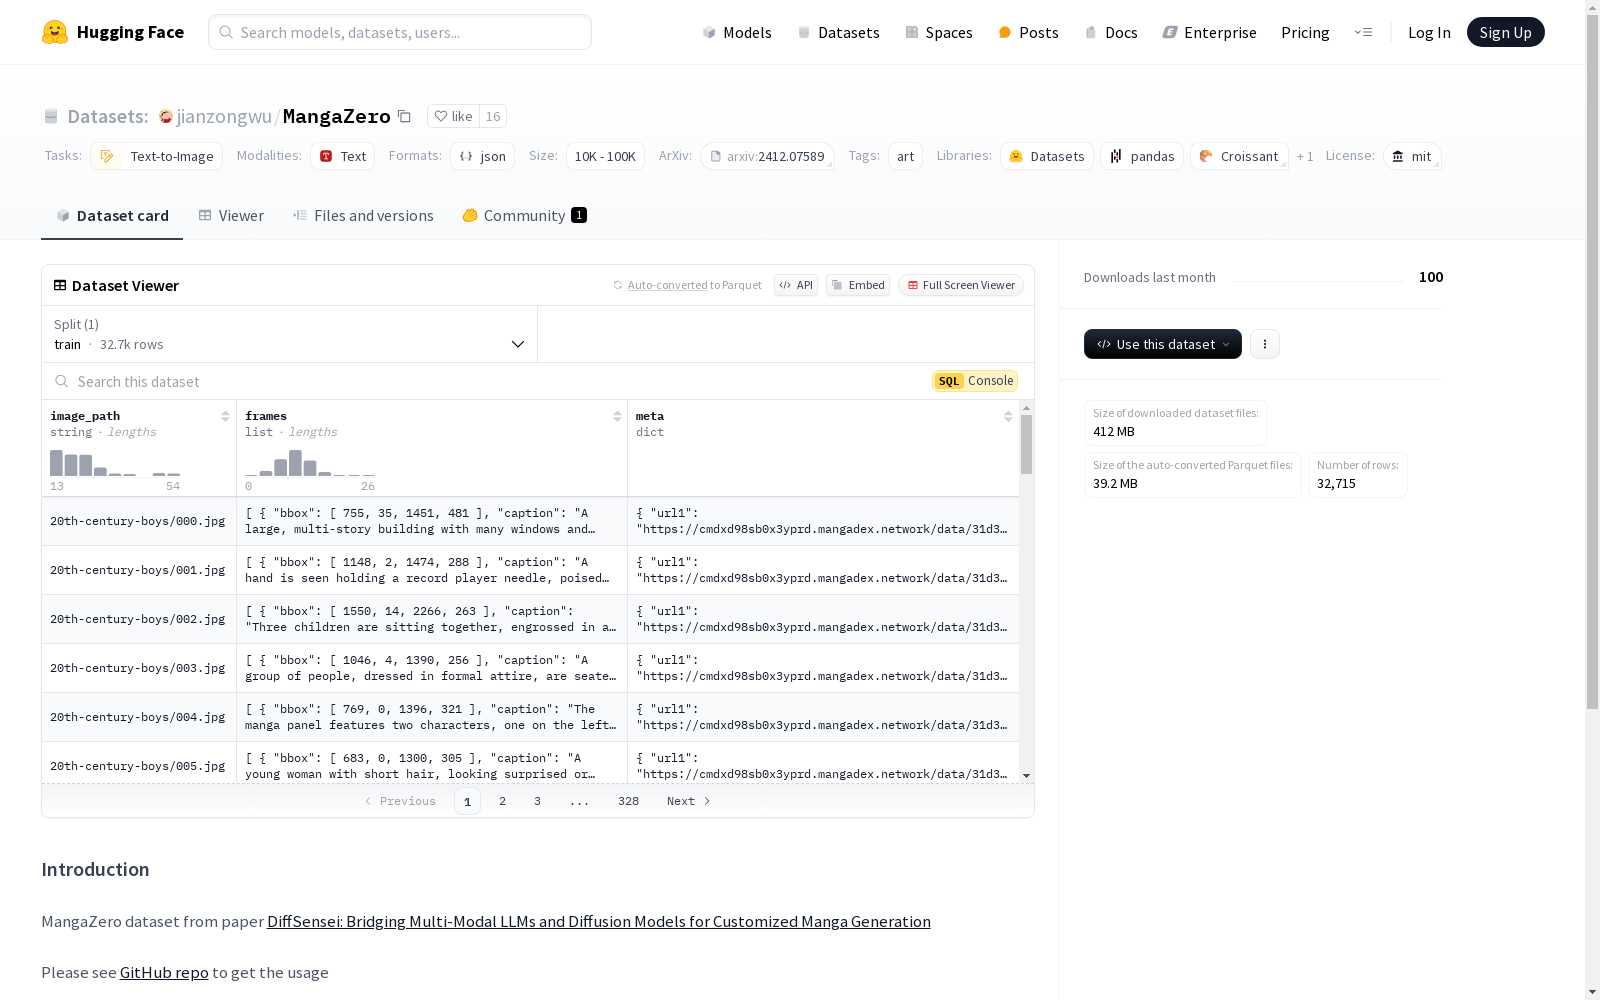The height and width of the screenshot is (1000, 1600).
Task: Open Posts in the top navigation
Action: click(x=1028, y=32)
